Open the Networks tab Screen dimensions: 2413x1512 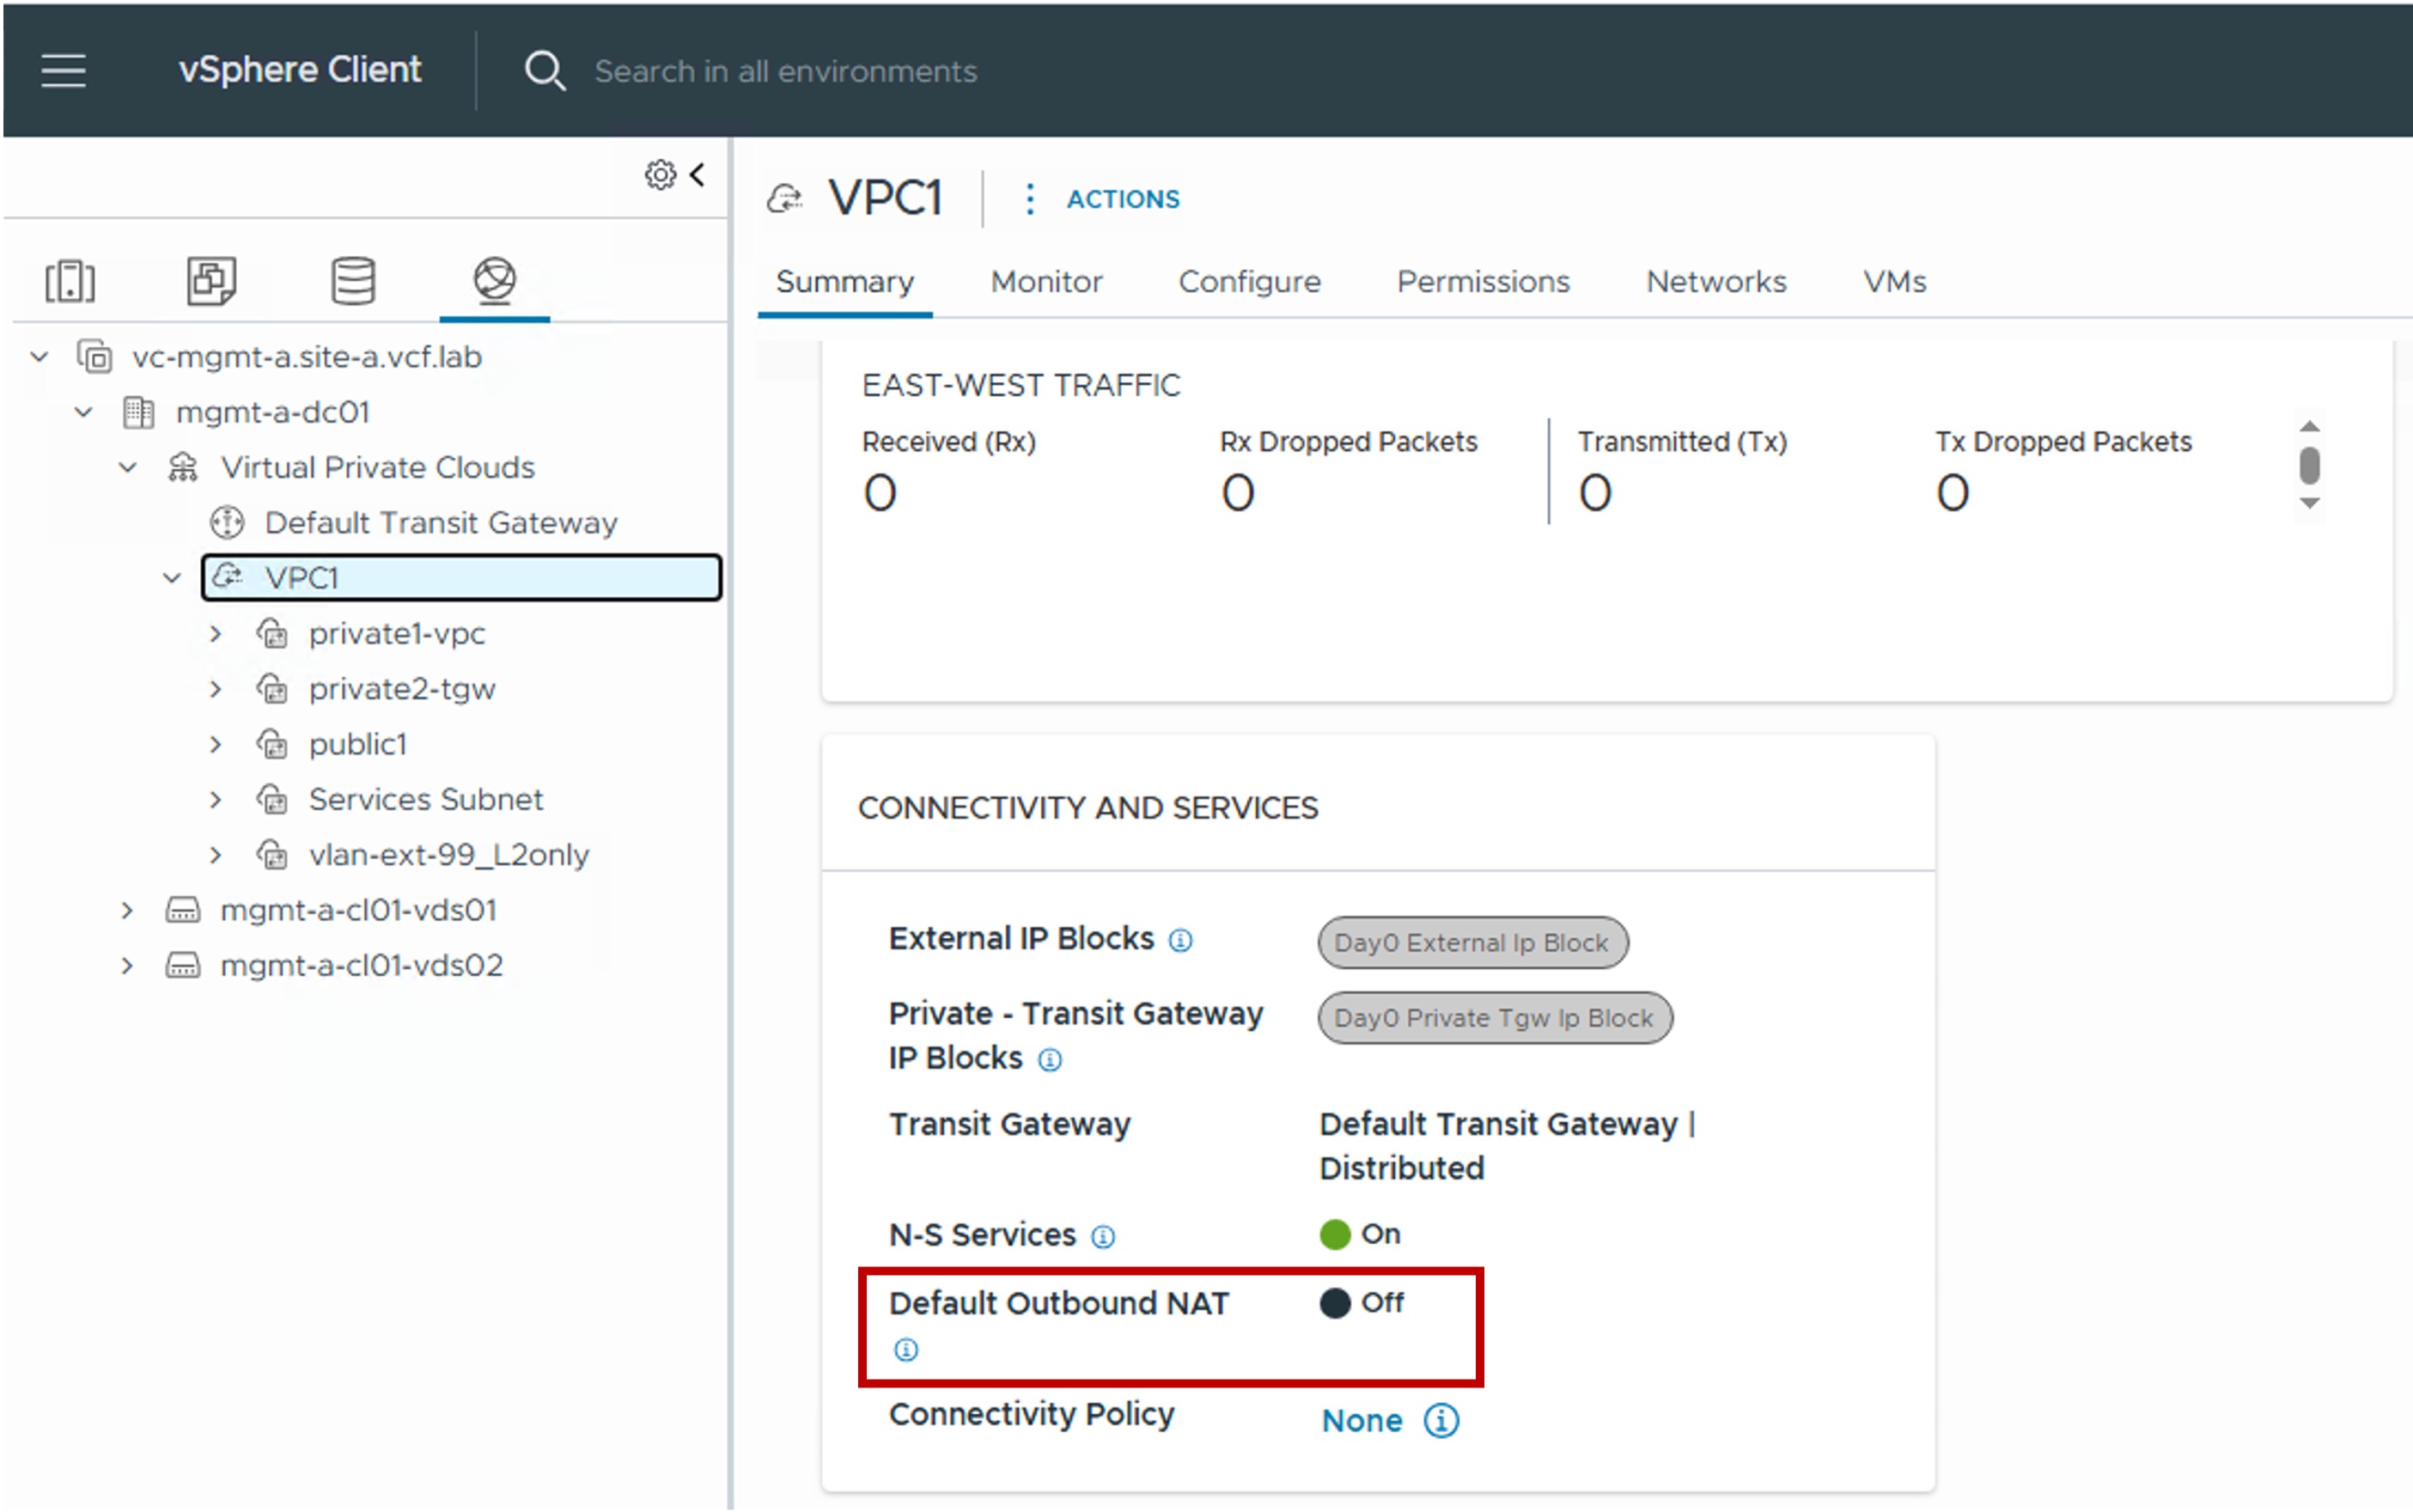(x=1716, y=282)
